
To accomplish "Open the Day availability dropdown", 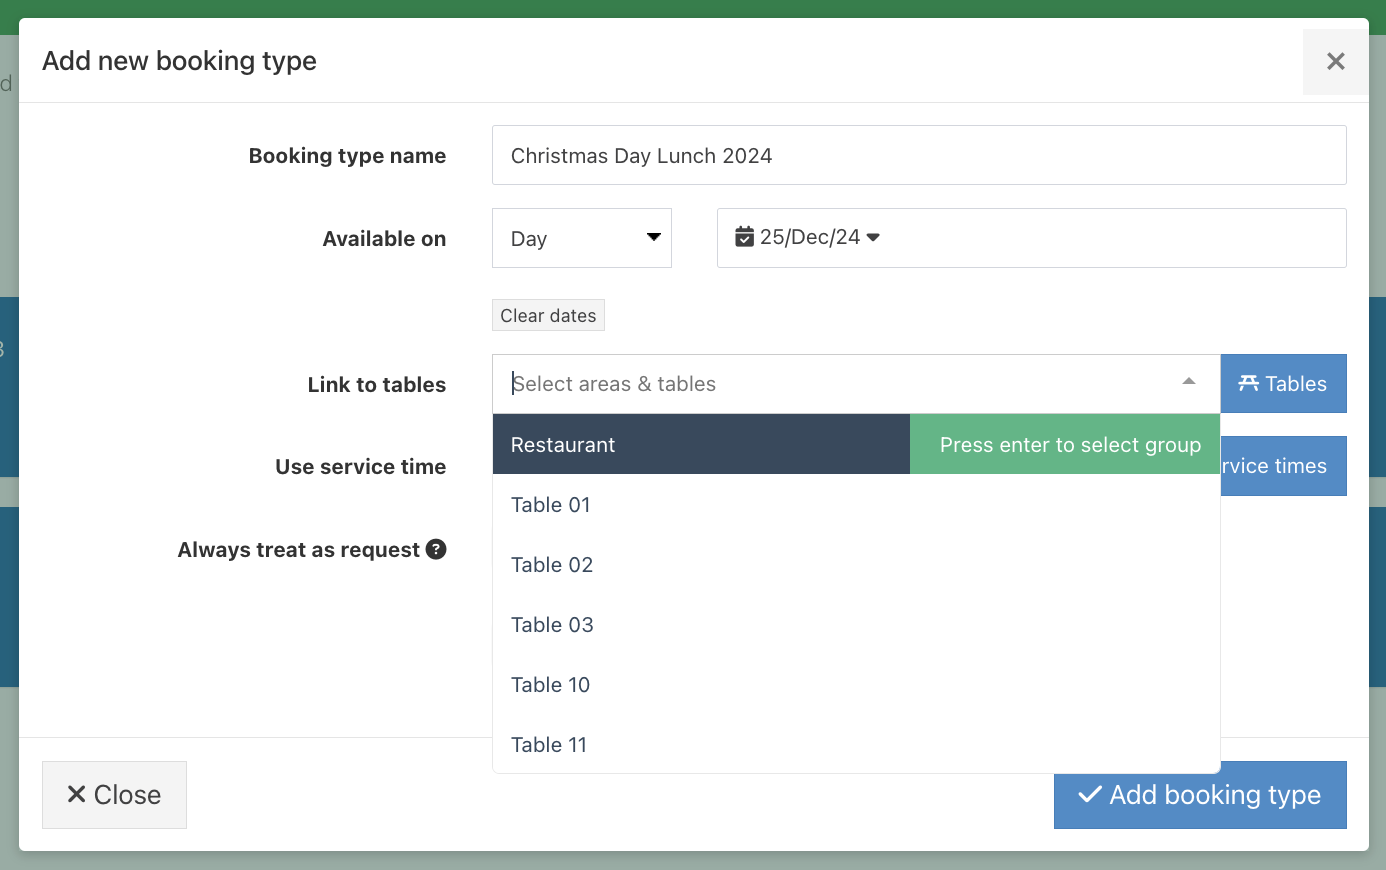I will click(x=581, y=237).
